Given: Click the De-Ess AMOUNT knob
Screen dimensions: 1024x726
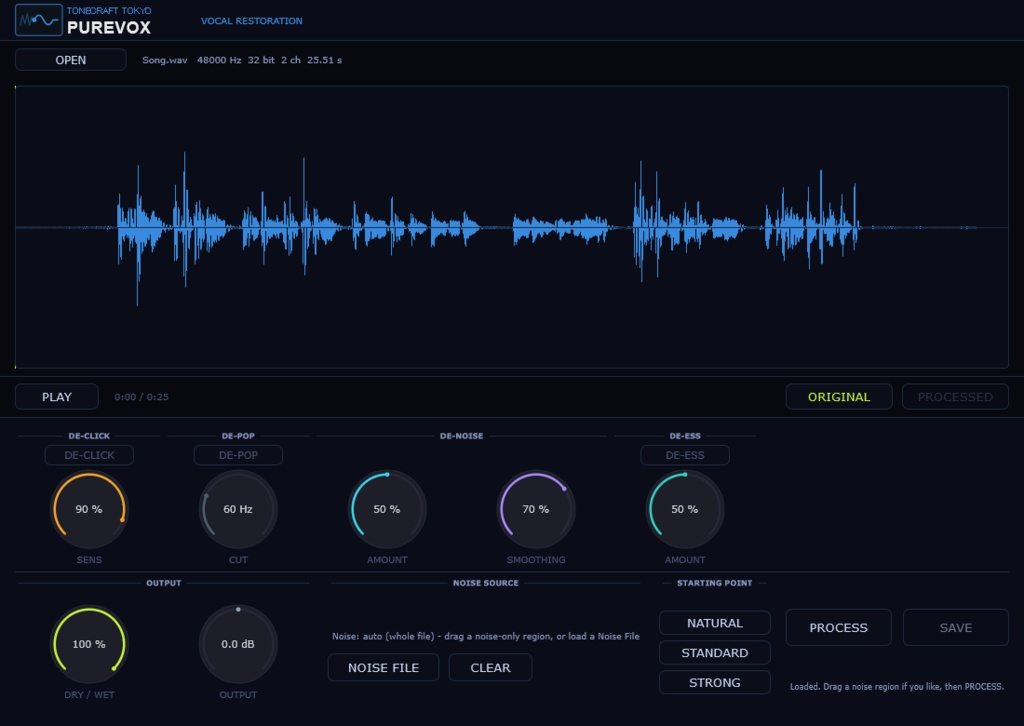Looking at the screenshot, I should tap(684, 509).
